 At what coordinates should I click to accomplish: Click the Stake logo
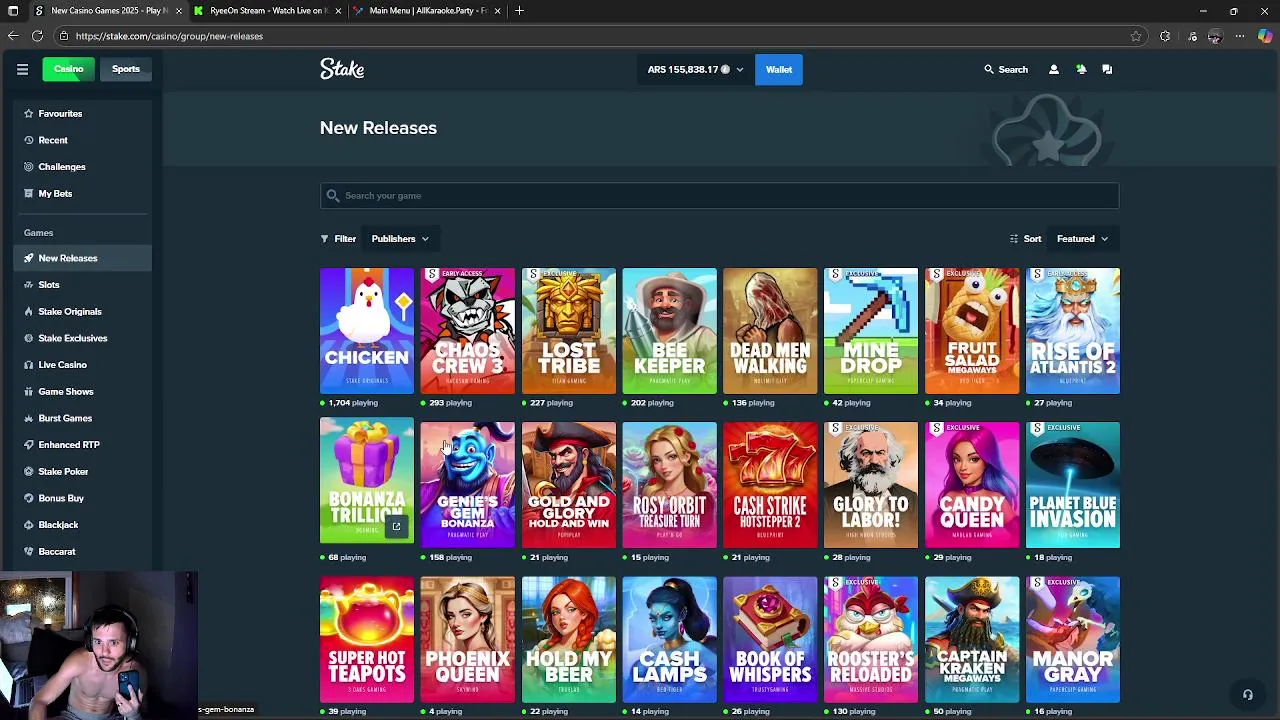342,69
